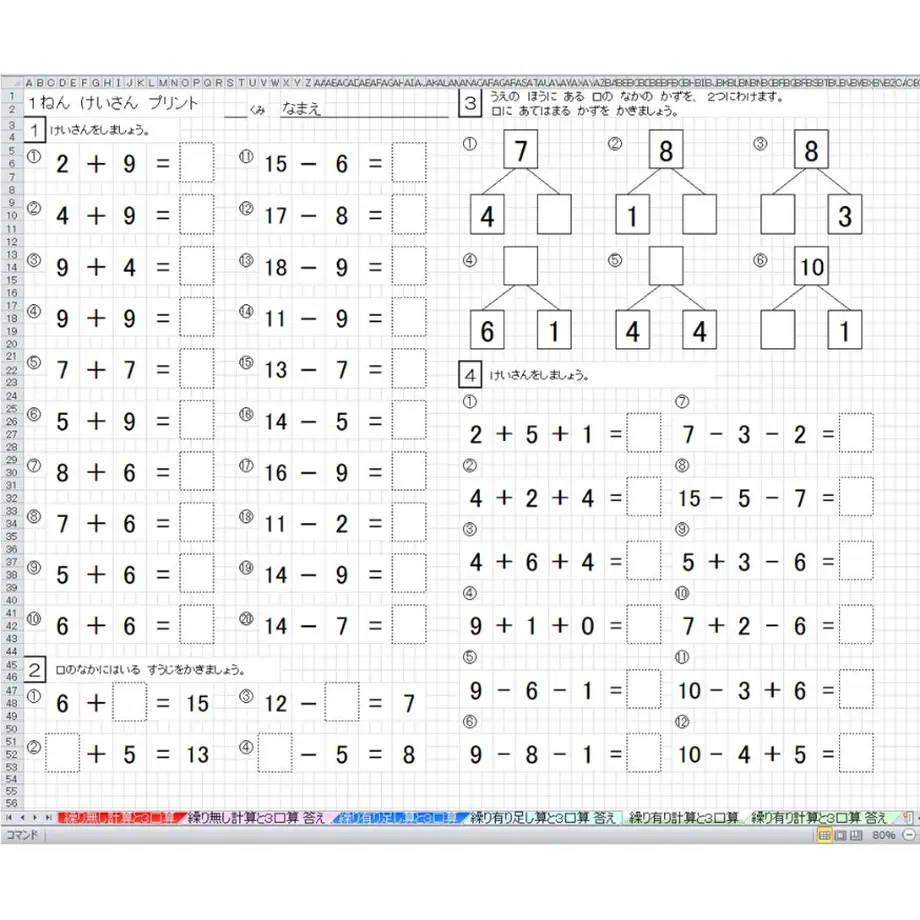Select row 56 header

coord(12,803)
